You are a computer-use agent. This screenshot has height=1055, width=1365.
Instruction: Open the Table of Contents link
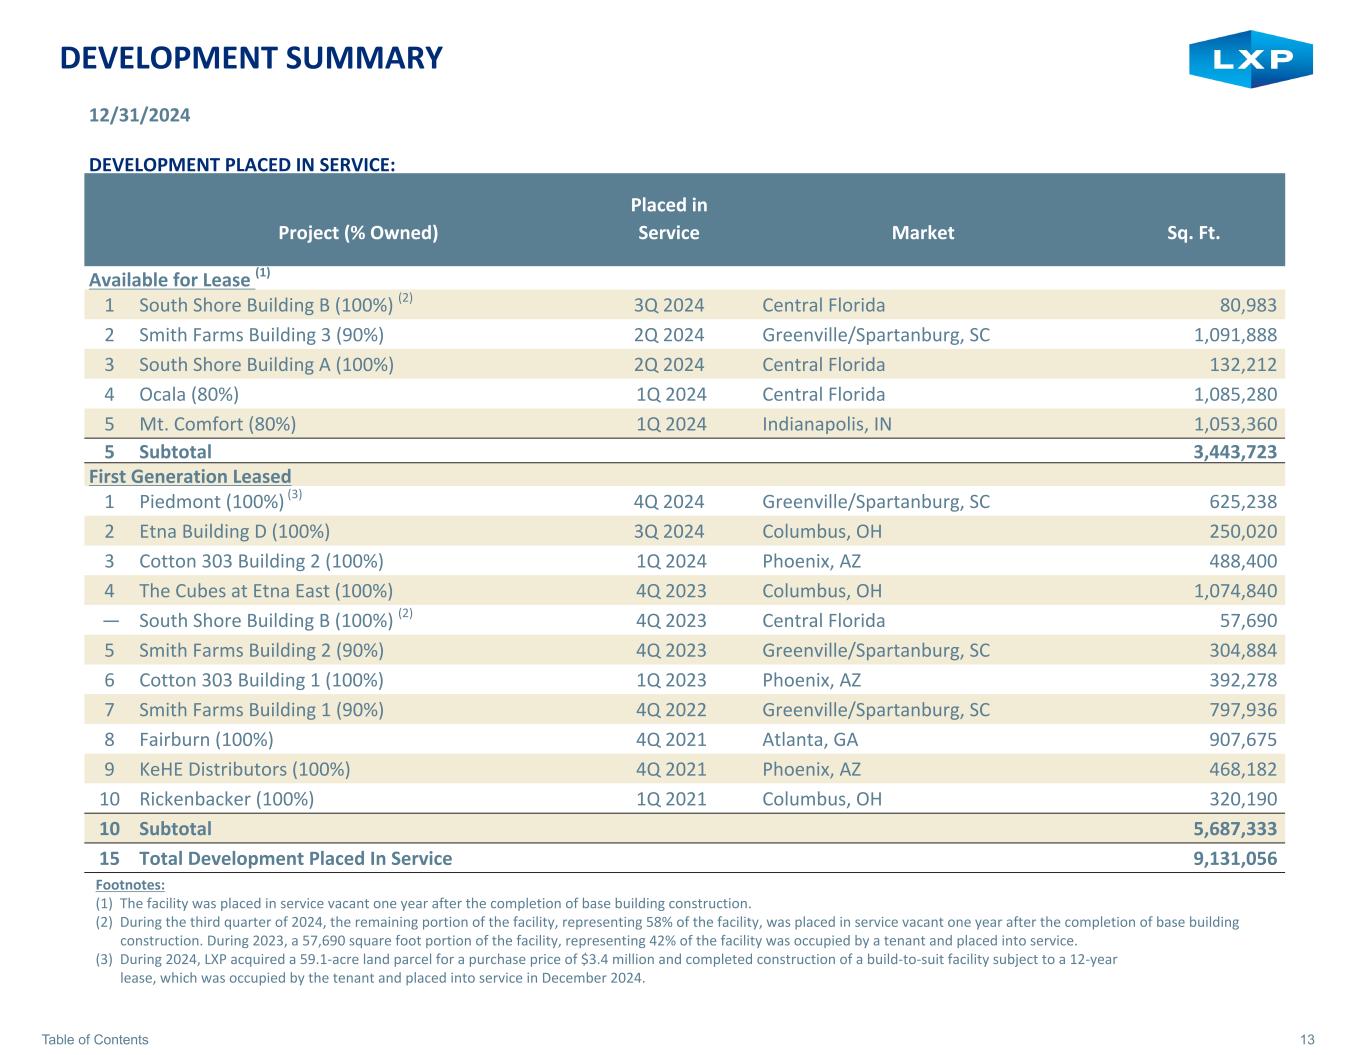[95, 1040]
